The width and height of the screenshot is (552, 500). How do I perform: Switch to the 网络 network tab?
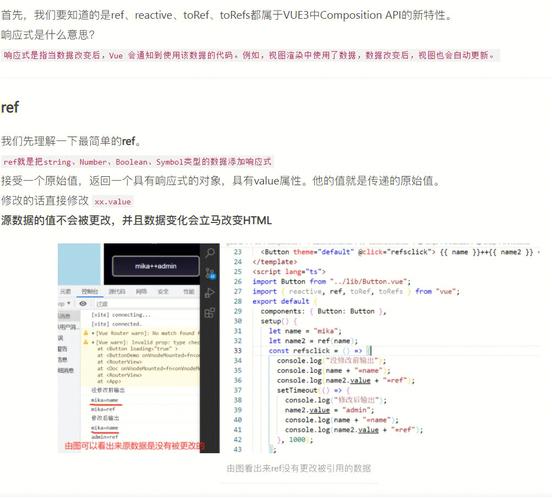(141, 292)
